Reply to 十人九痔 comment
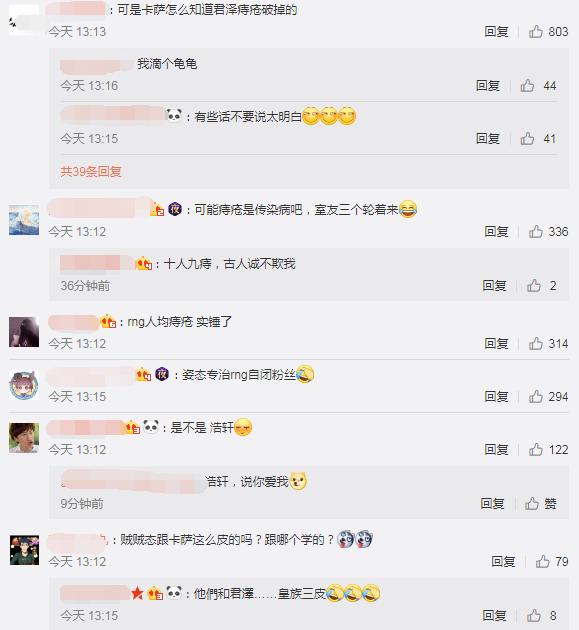Screen dimensions: 579x630 pyautogui.click(x=494, y=286)
